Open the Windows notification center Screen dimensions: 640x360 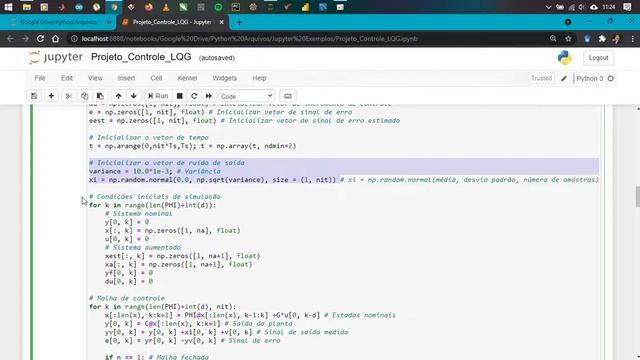(628, 7)
